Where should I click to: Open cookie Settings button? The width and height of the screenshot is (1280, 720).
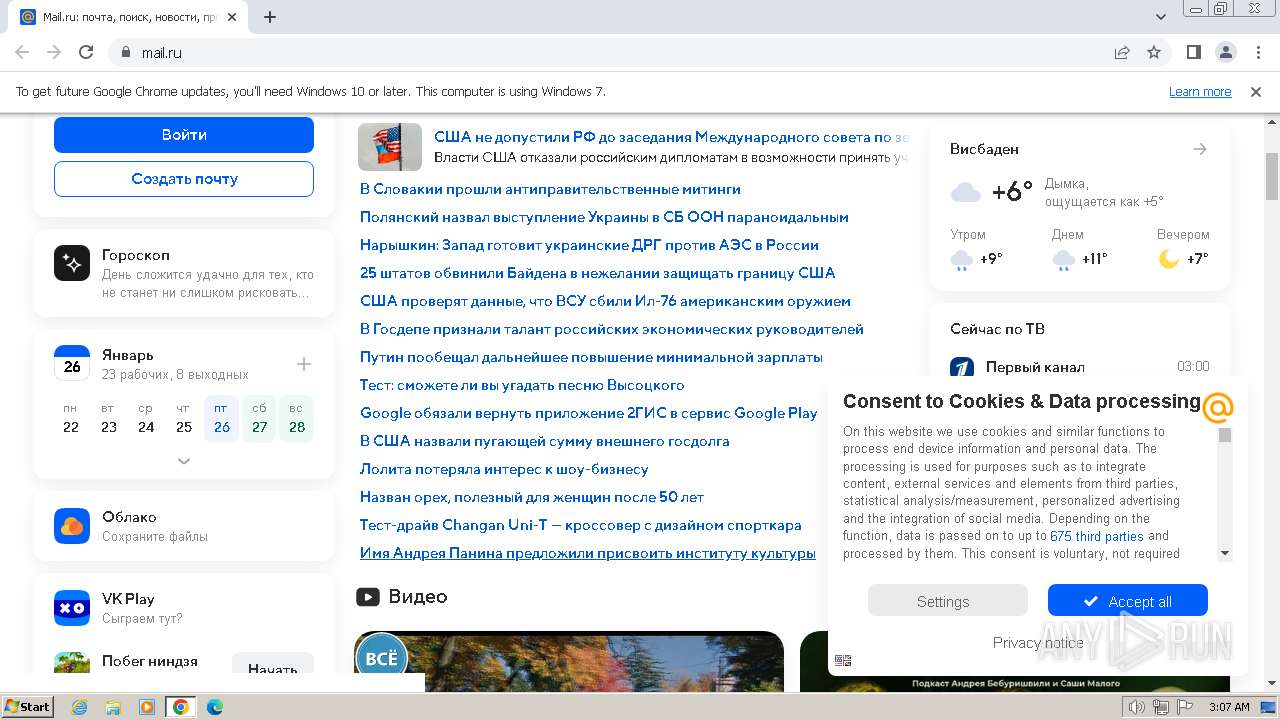pyautogui.click(x=947, y=600)
